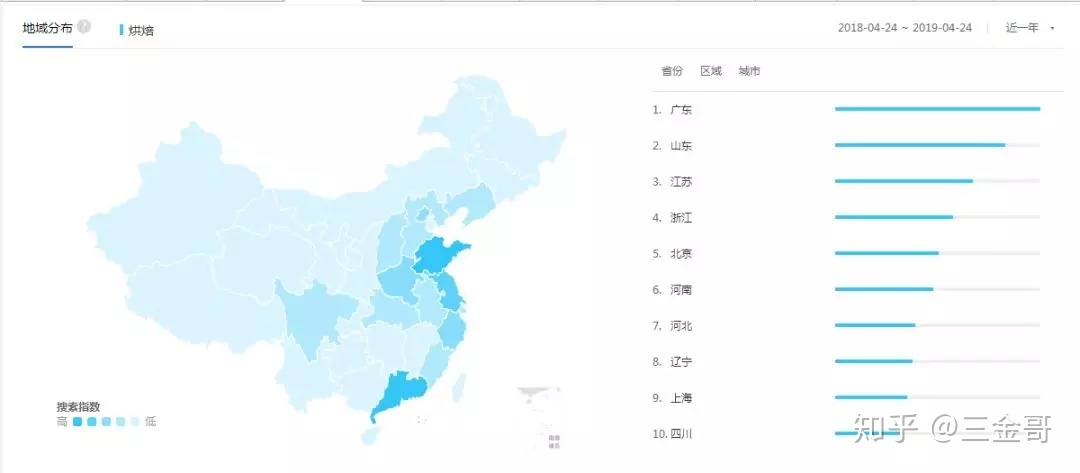Viewport: 1080px width, 473px height.
Task: Click 北京 in the ranking list
Action: [681, 254]
